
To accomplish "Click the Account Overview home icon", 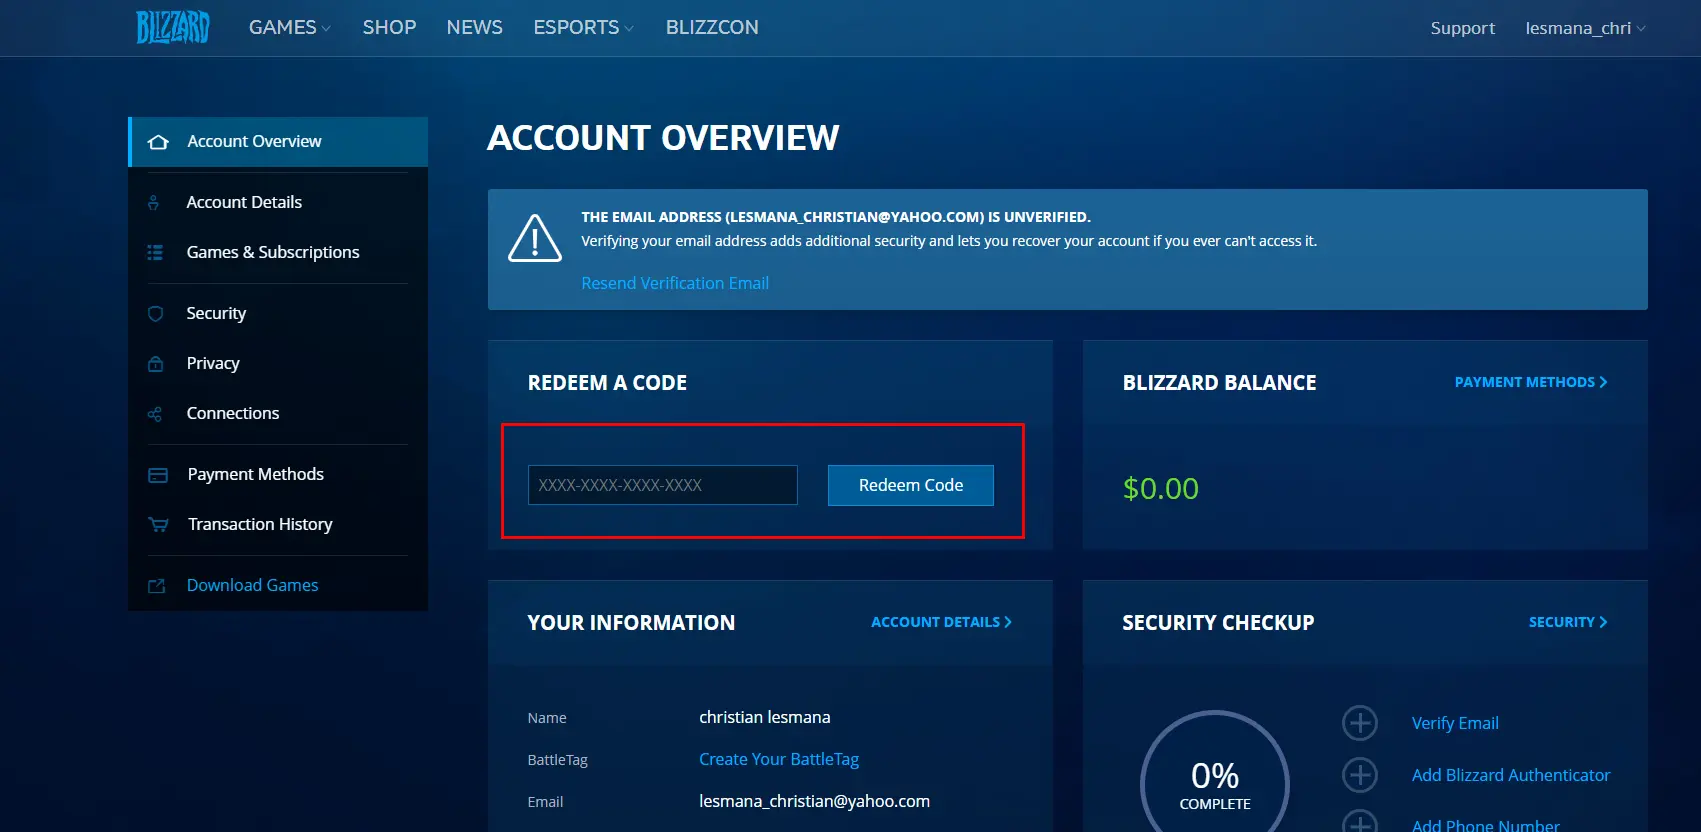I will point(158,142).
